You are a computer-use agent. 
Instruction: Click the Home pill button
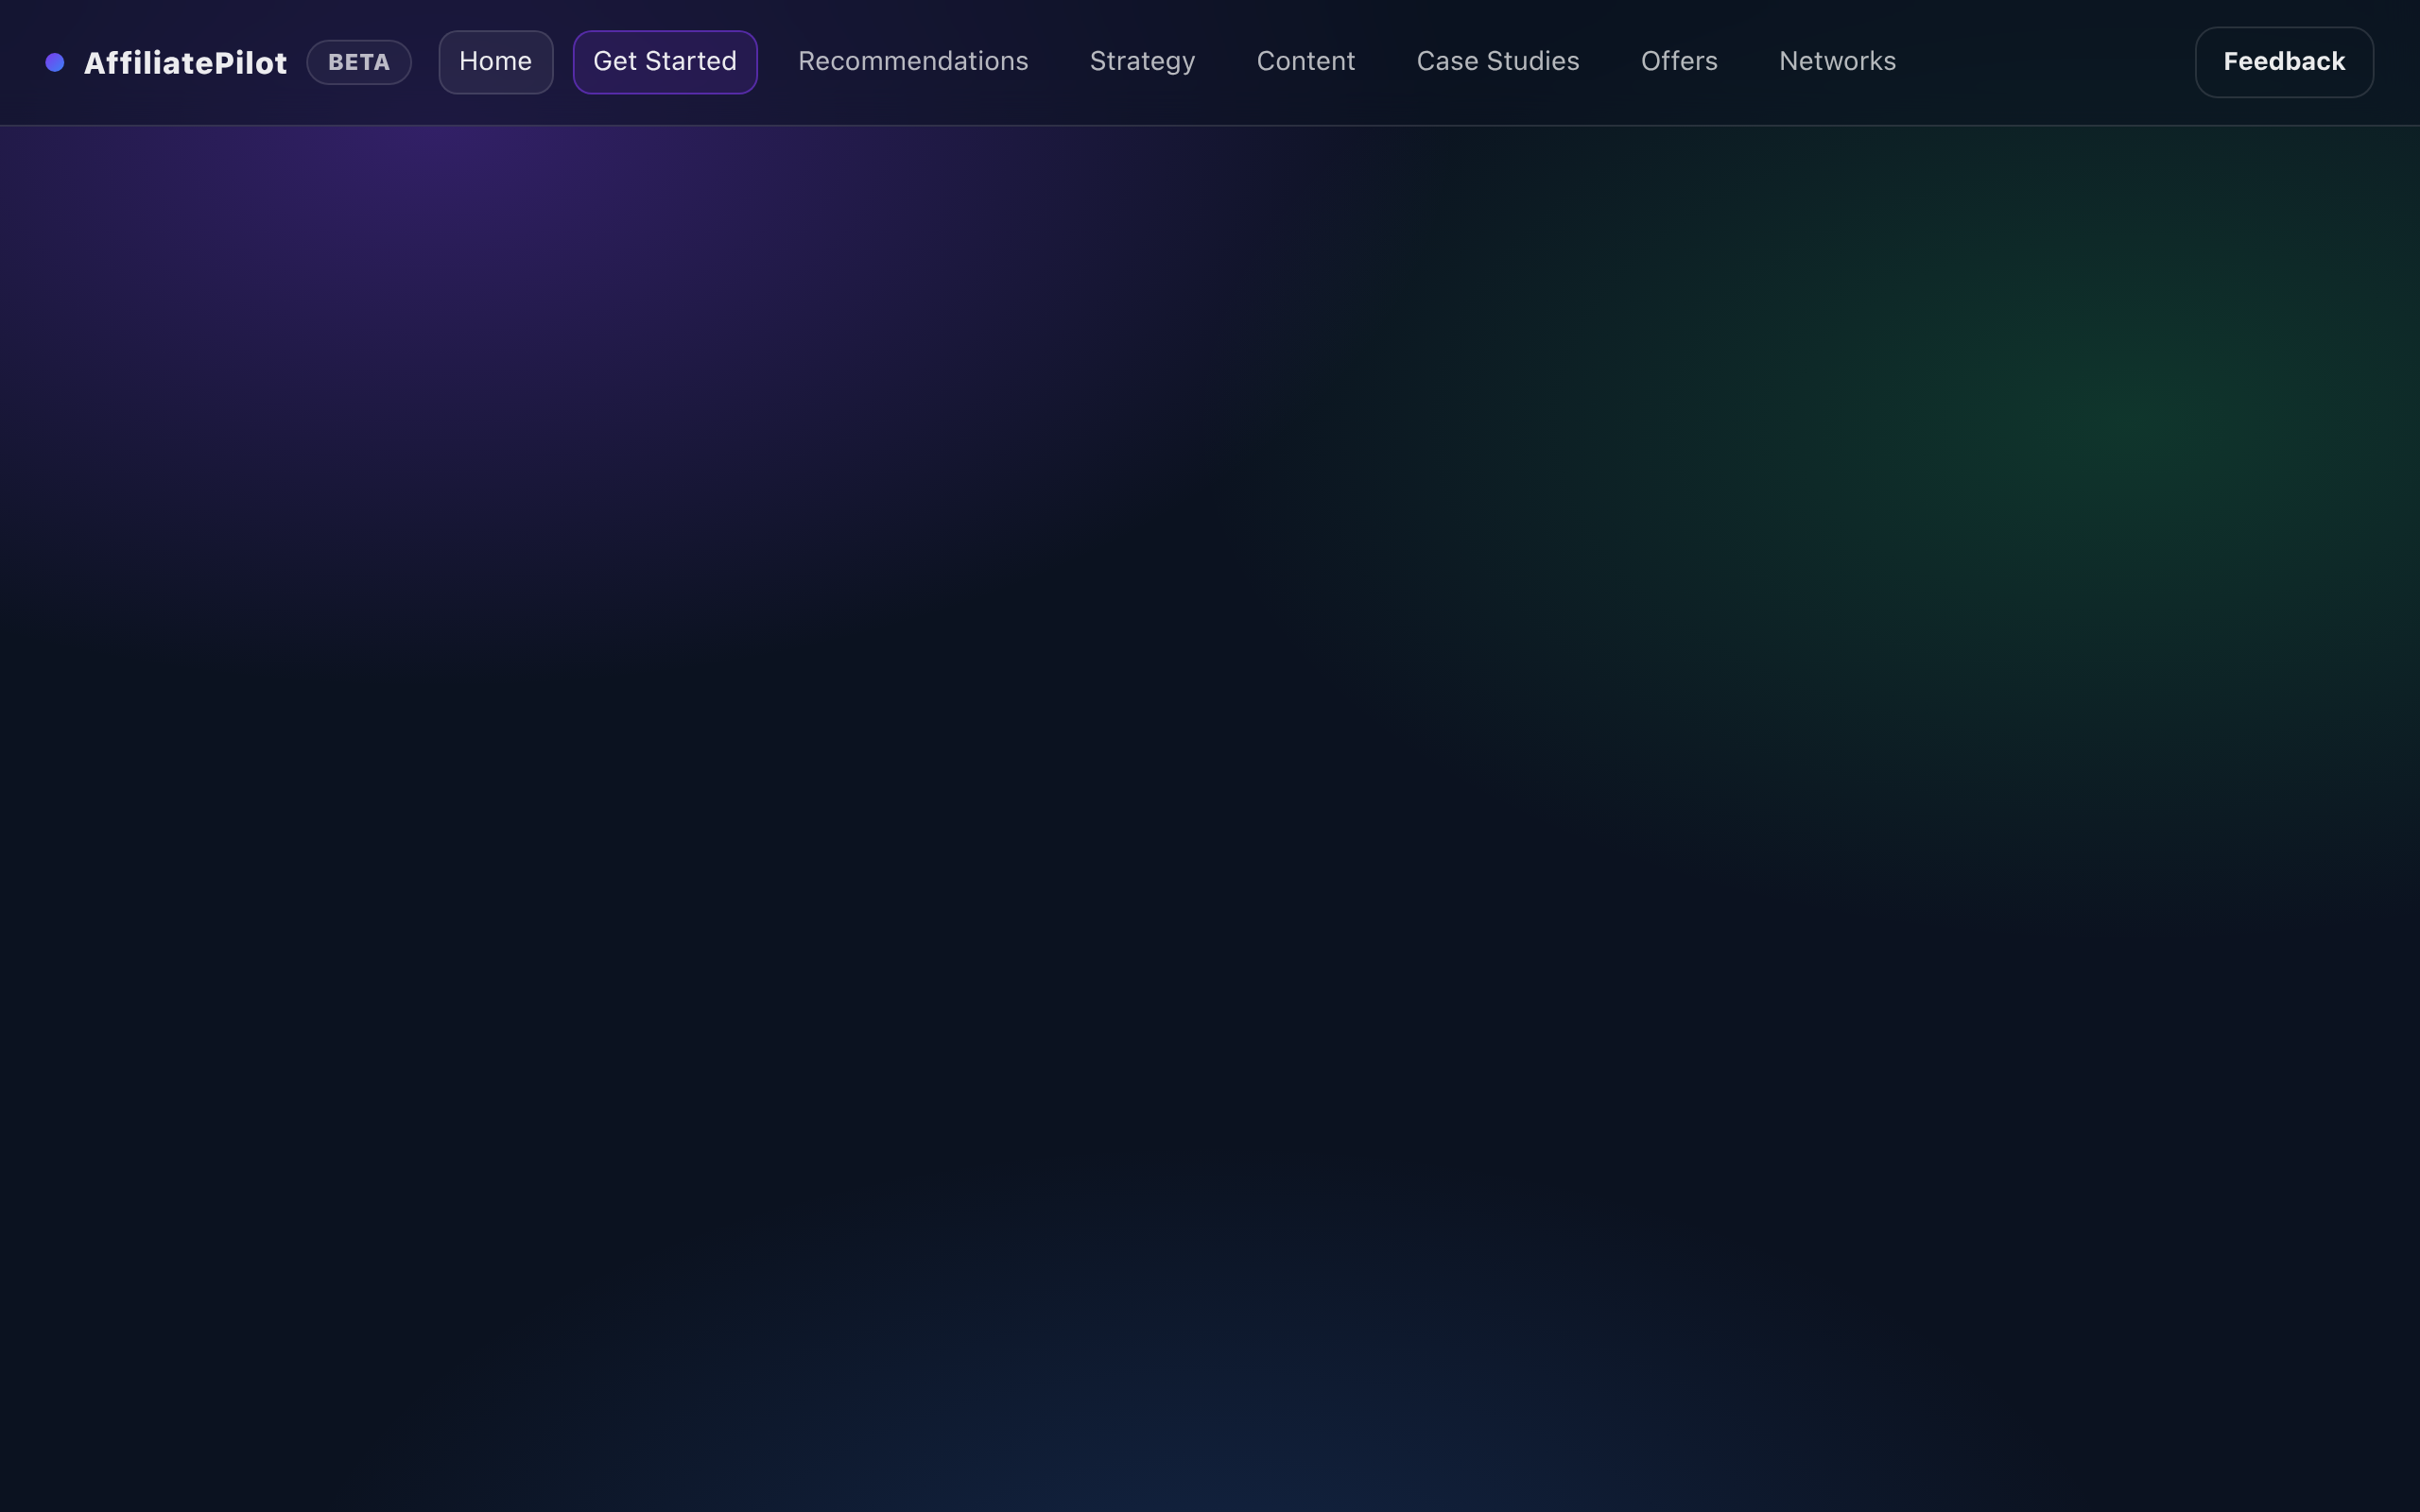pos(495,61)
